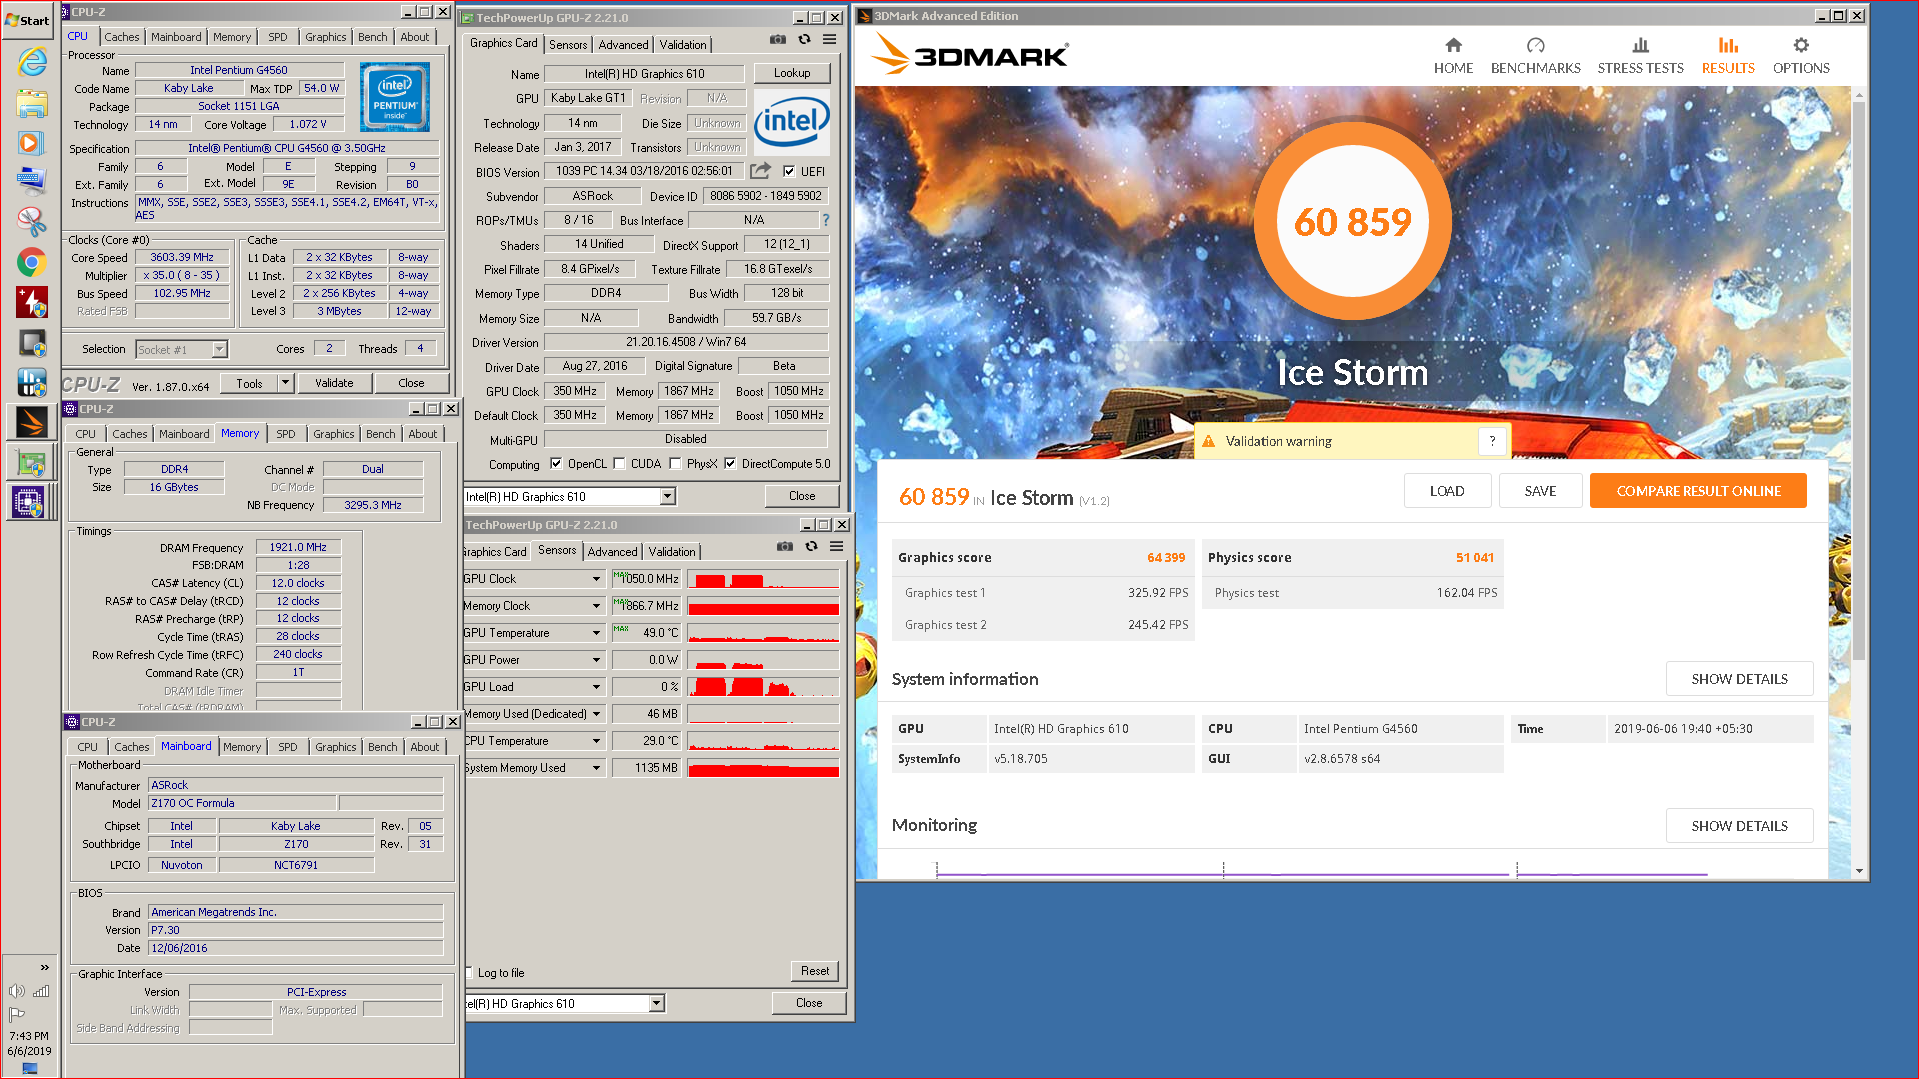Toggle the DirectCompute 5.0 checkbox
1919x1079 pixels.
point(730,464)
